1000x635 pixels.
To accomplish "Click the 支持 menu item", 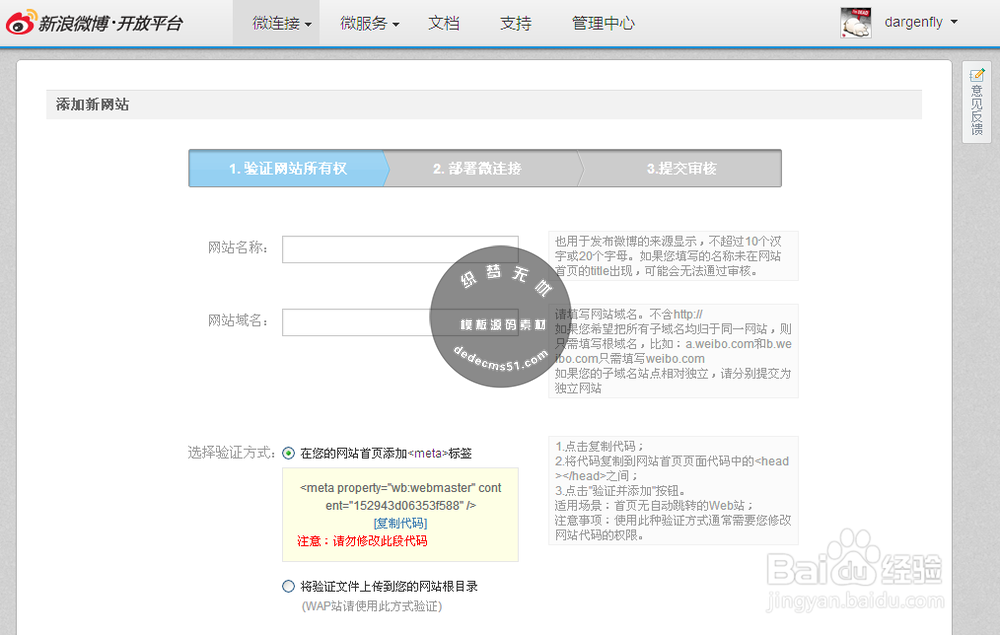I will [x=516, y=22].
